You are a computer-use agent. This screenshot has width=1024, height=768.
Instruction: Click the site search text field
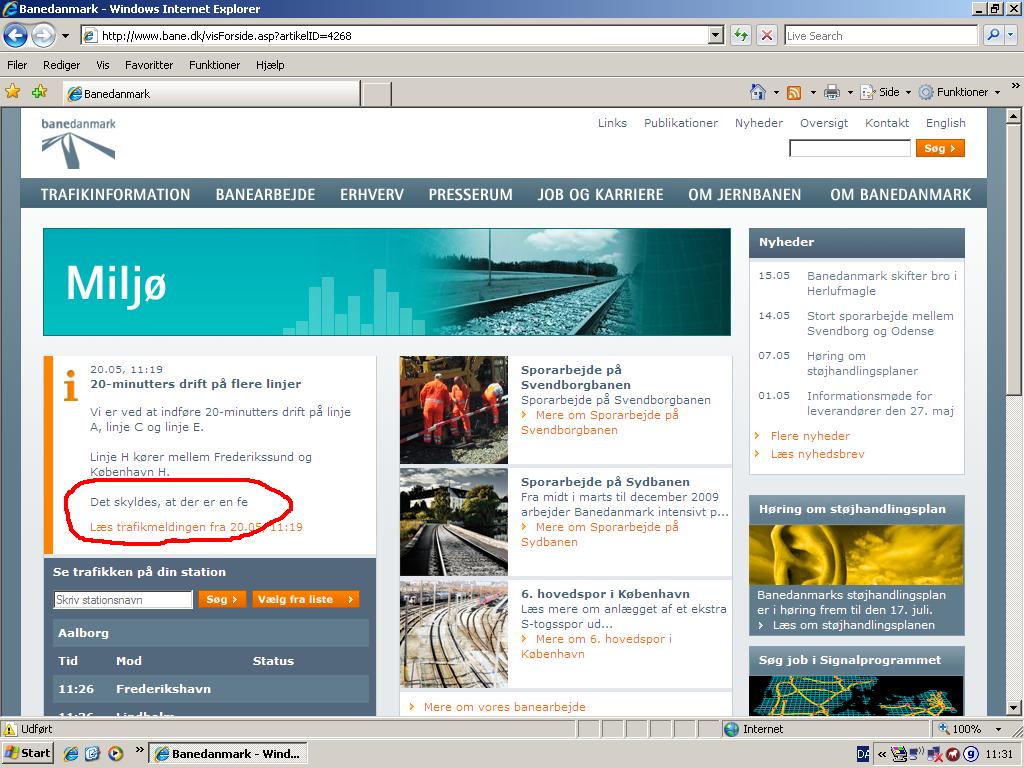click(850, 148)
